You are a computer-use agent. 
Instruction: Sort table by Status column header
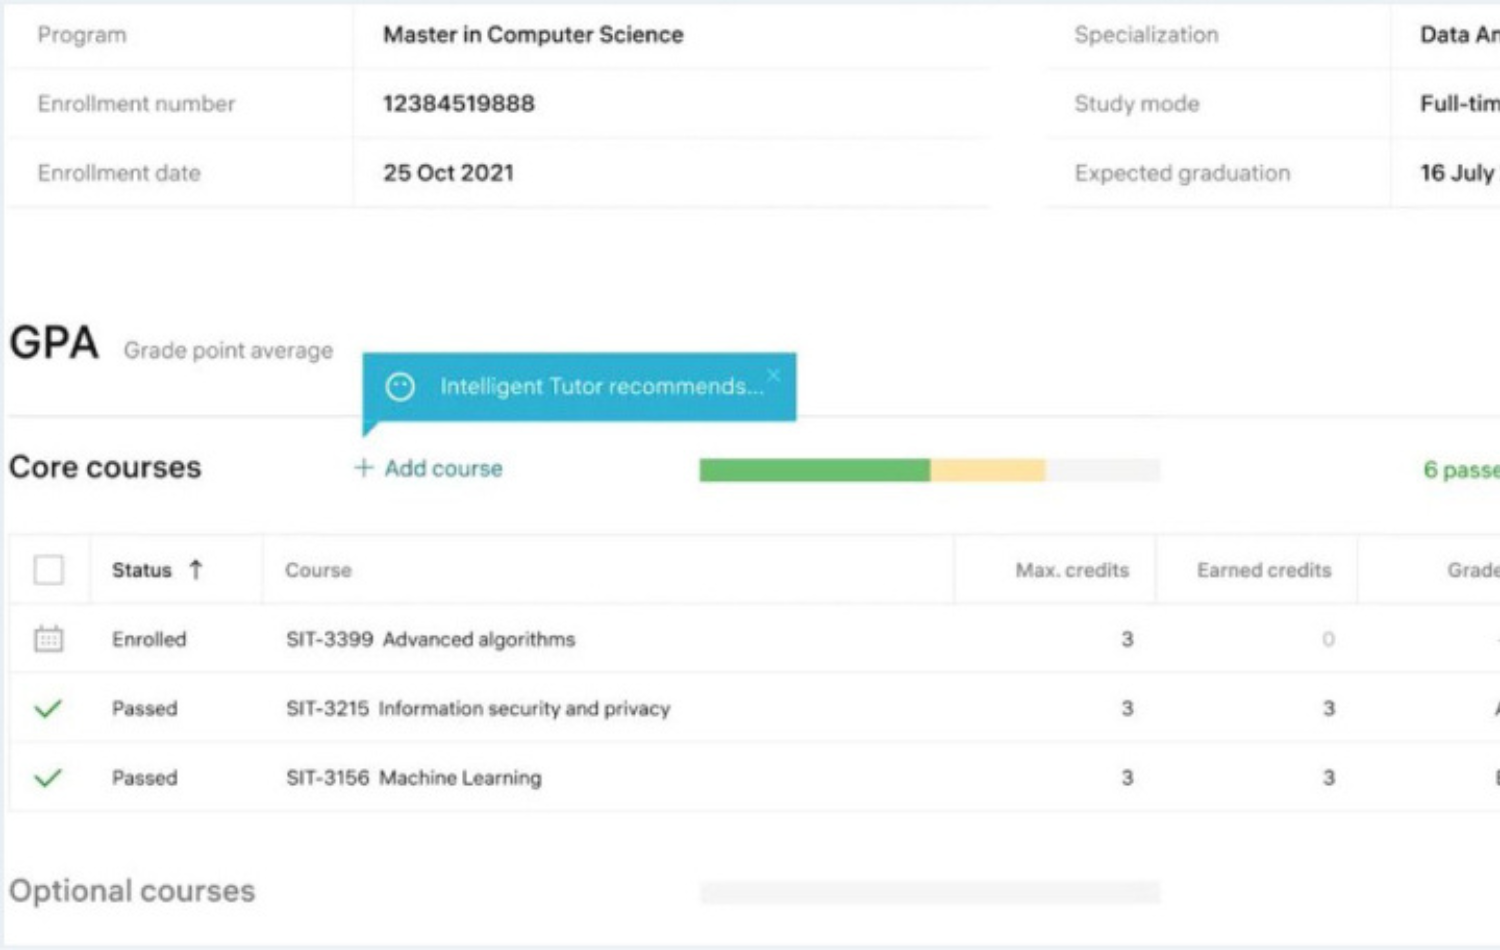(x=142, y=570)
